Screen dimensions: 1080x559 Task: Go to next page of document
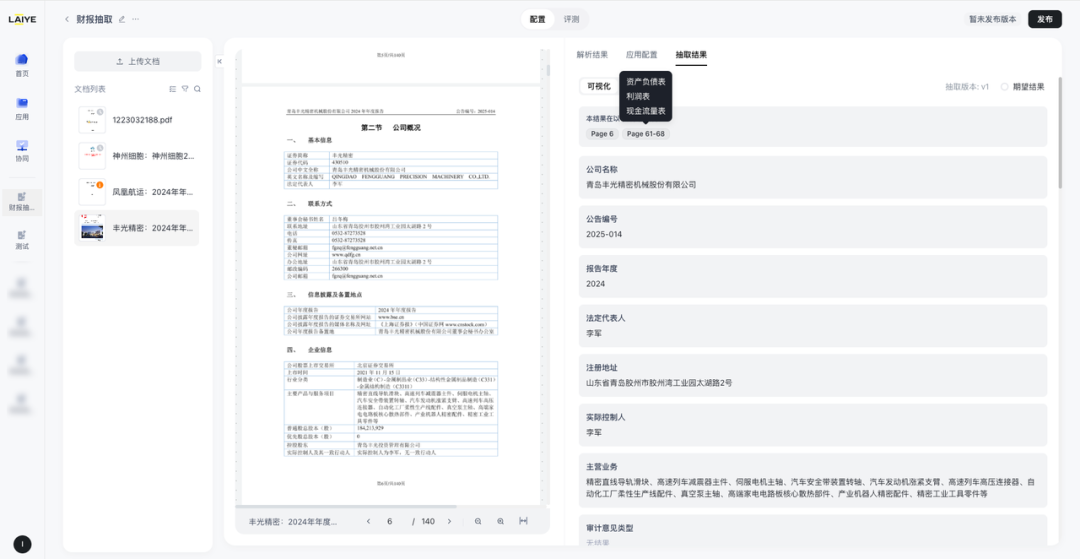click(449, 521)
